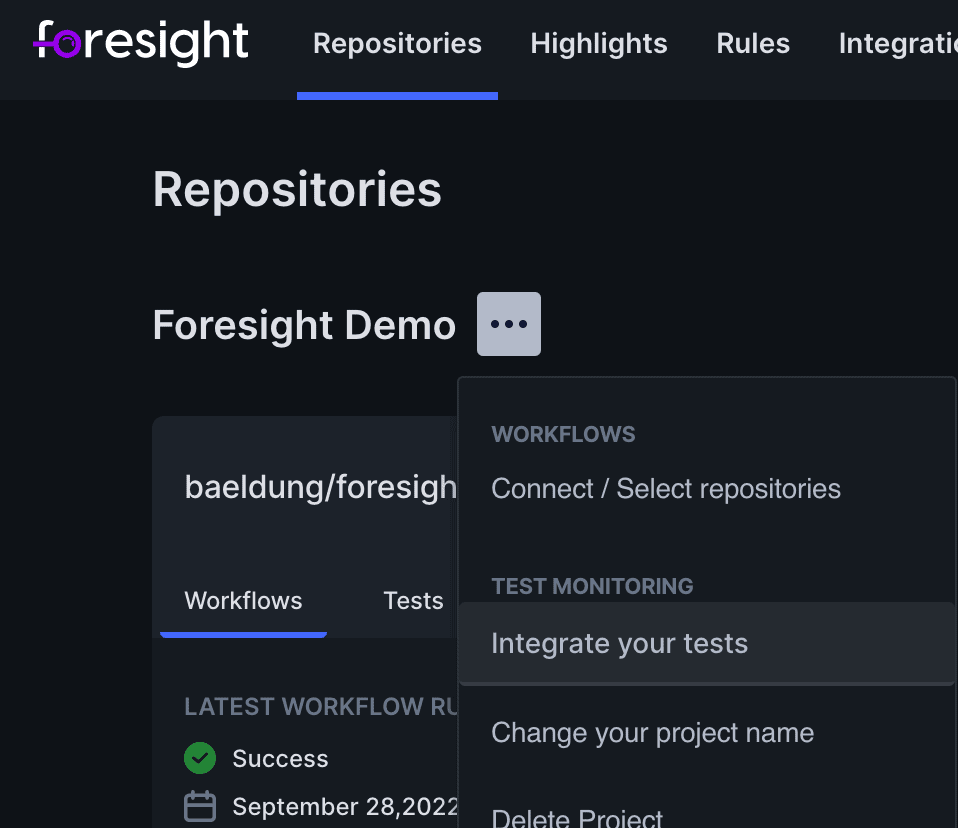Viewport: 958px width, 828px height.
Task: Click the calendar icon beside September 28,2022
Action: 200,806
